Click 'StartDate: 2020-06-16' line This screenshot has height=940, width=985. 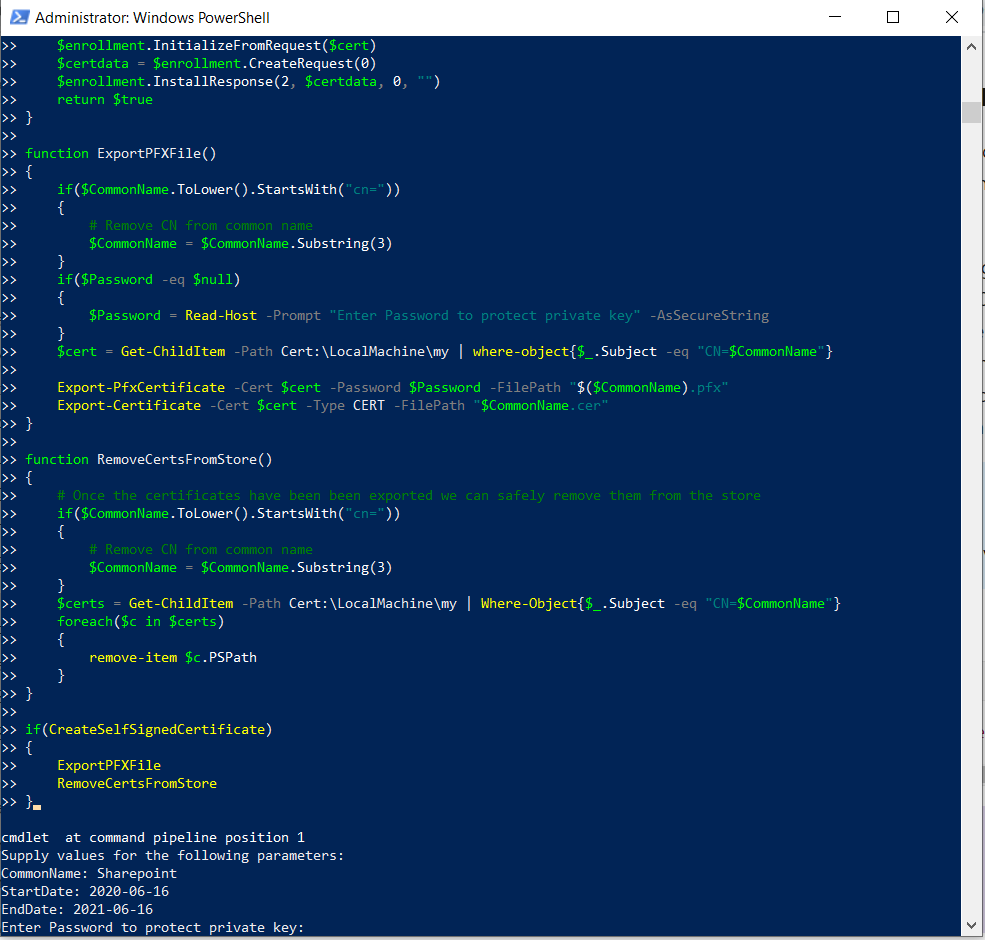[x=85, y=892]
